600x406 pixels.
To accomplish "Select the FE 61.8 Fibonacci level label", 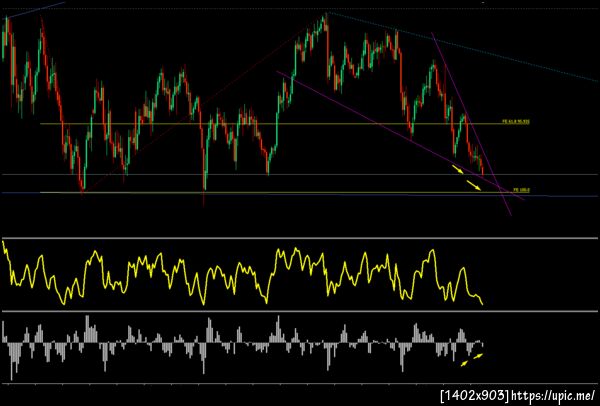I will click(x=516, y=121).
